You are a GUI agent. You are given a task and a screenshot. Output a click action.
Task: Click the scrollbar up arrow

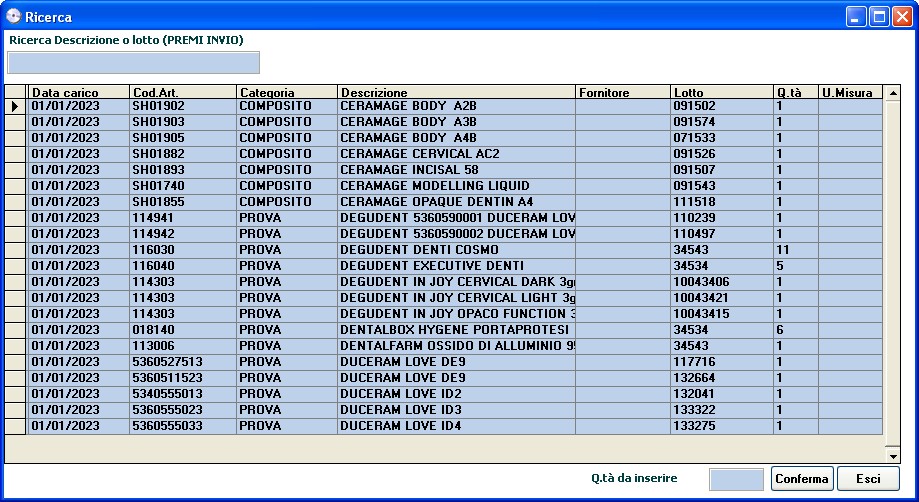click(x=893, y=93)
